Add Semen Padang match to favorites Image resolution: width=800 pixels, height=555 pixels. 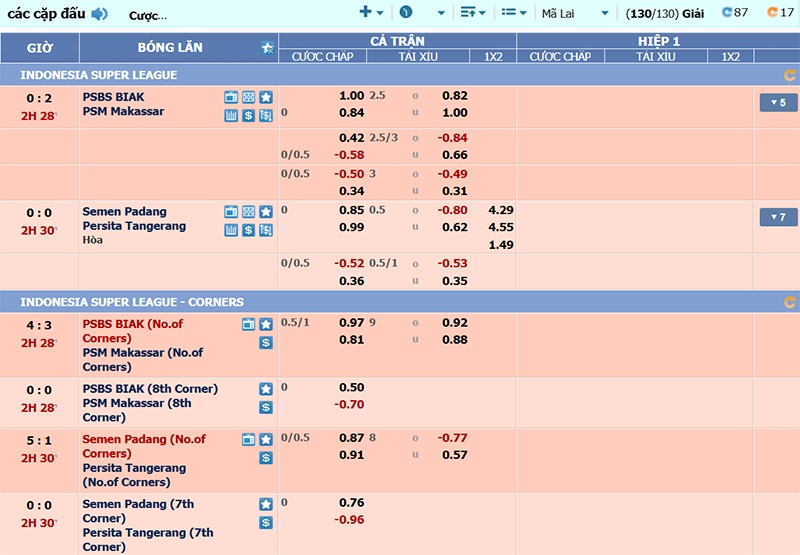[266, 212]
